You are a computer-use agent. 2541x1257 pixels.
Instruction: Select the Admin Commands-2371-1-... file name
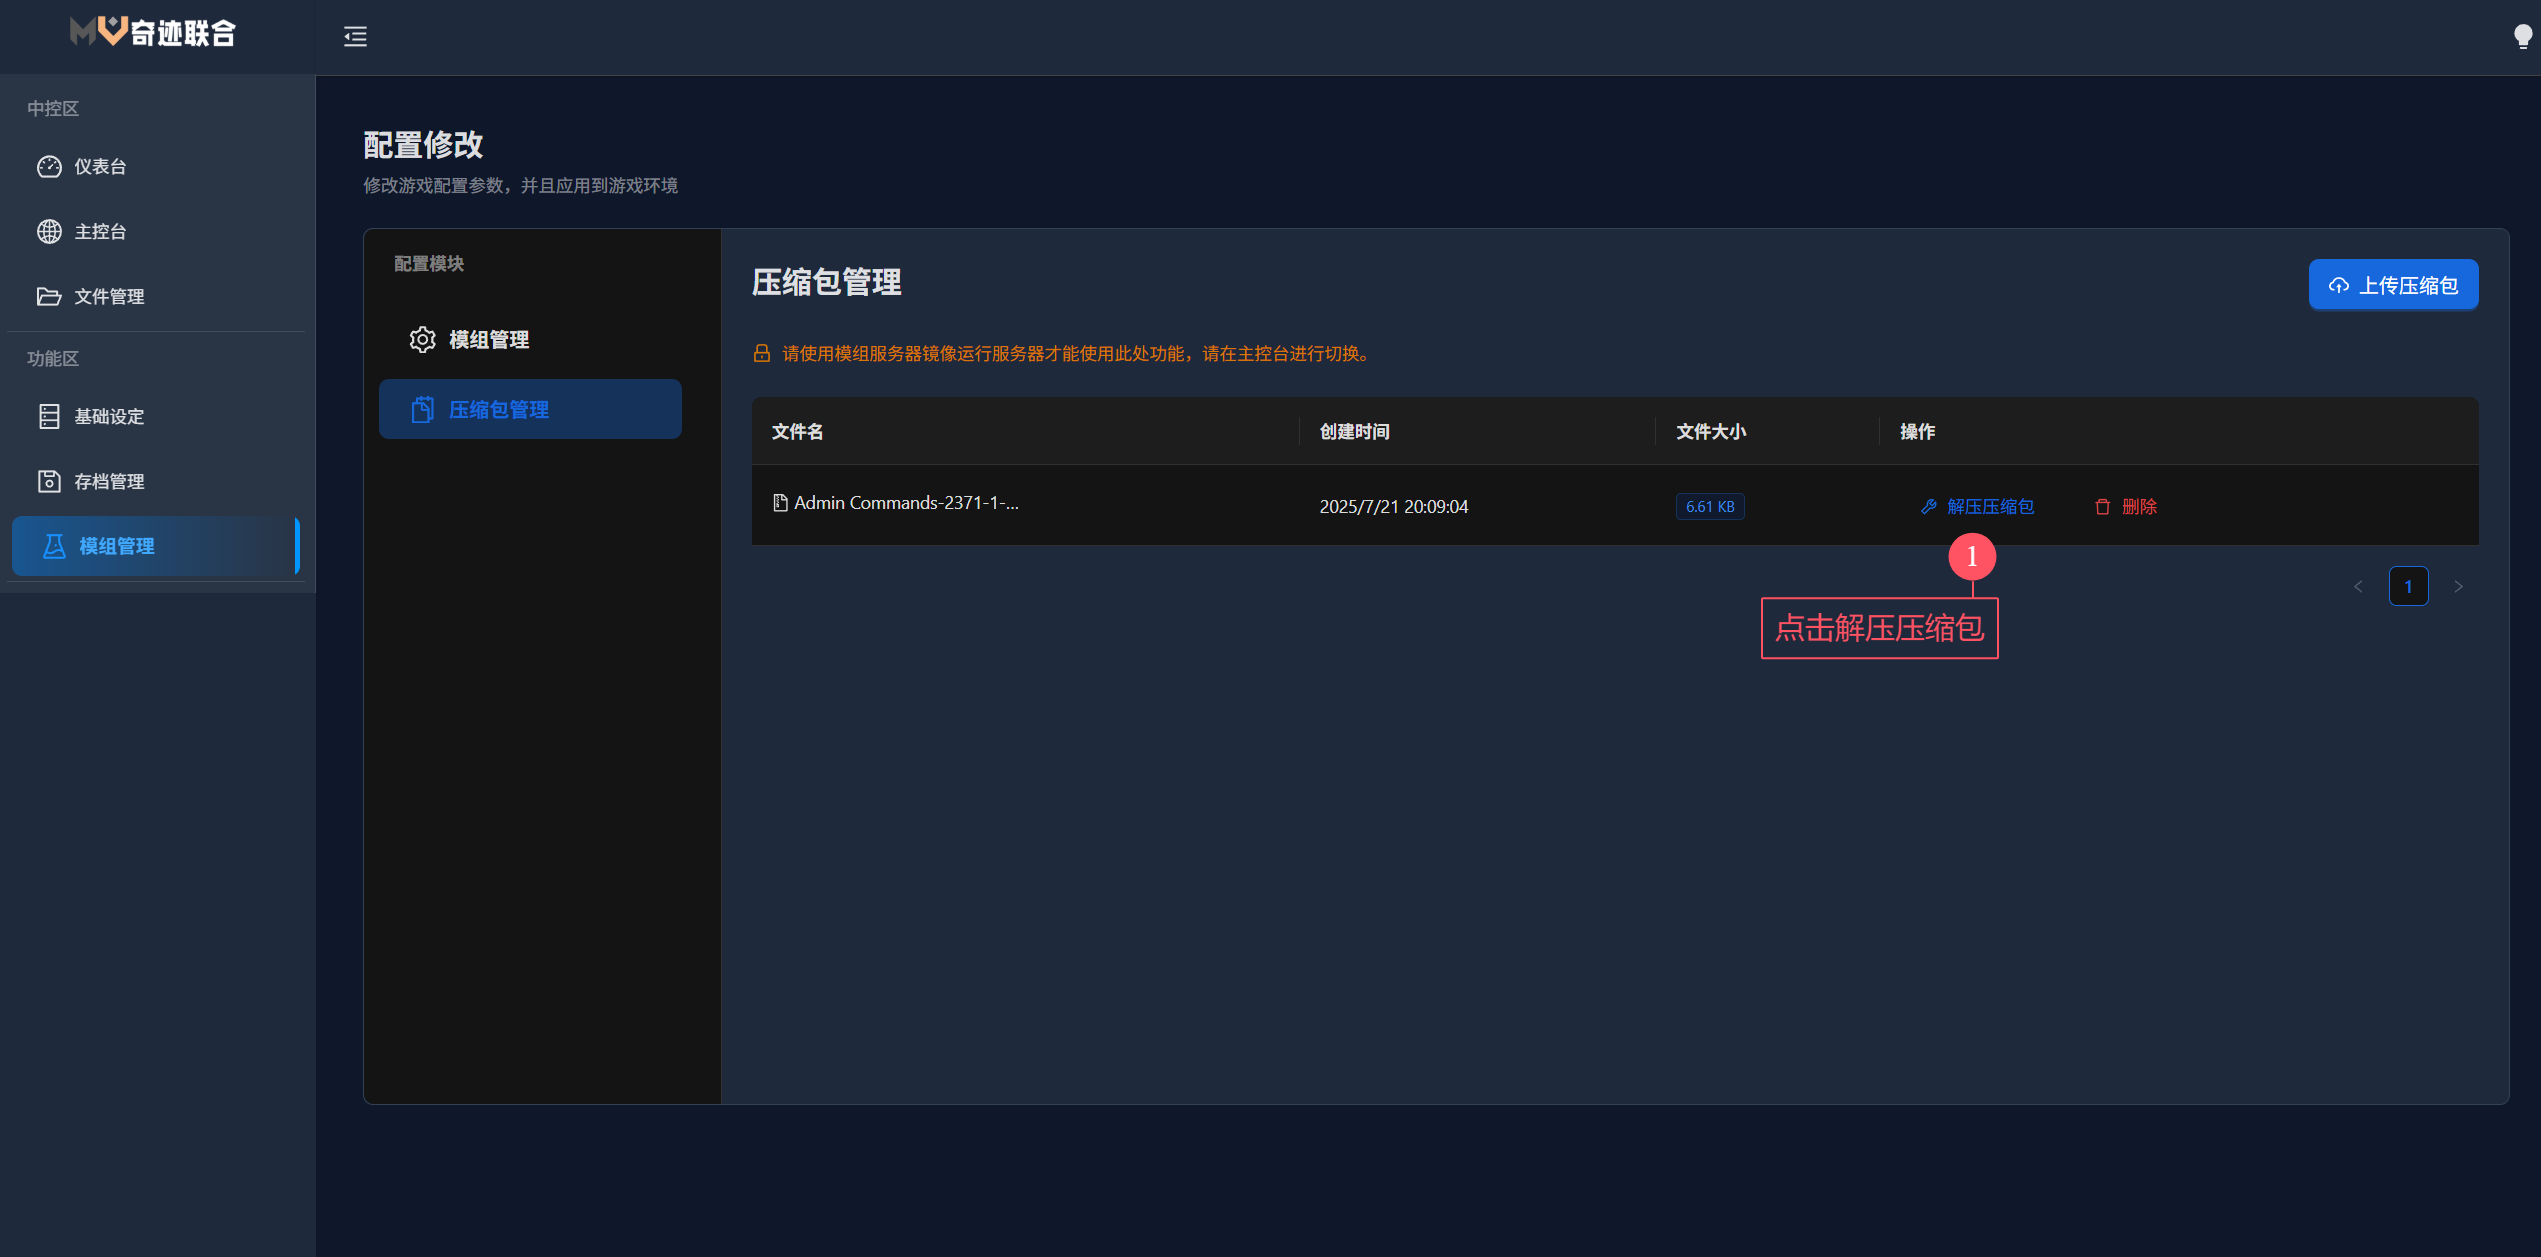coord(906,503)
